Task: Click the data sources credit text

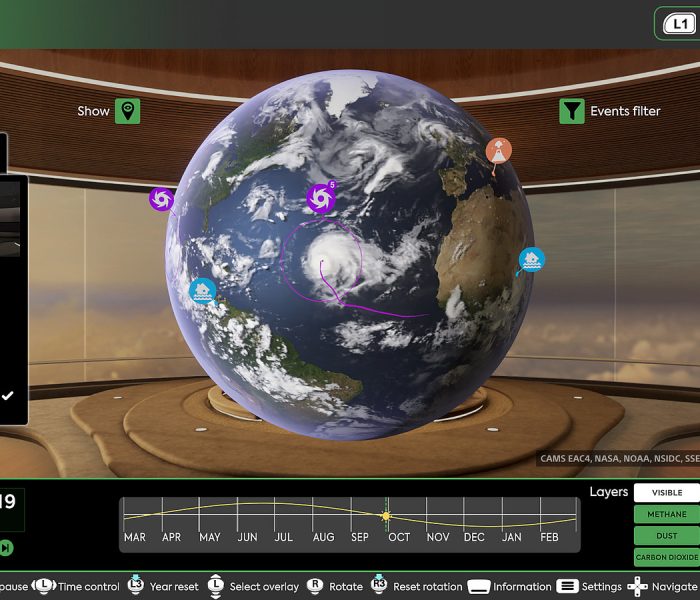Action: 620,458
